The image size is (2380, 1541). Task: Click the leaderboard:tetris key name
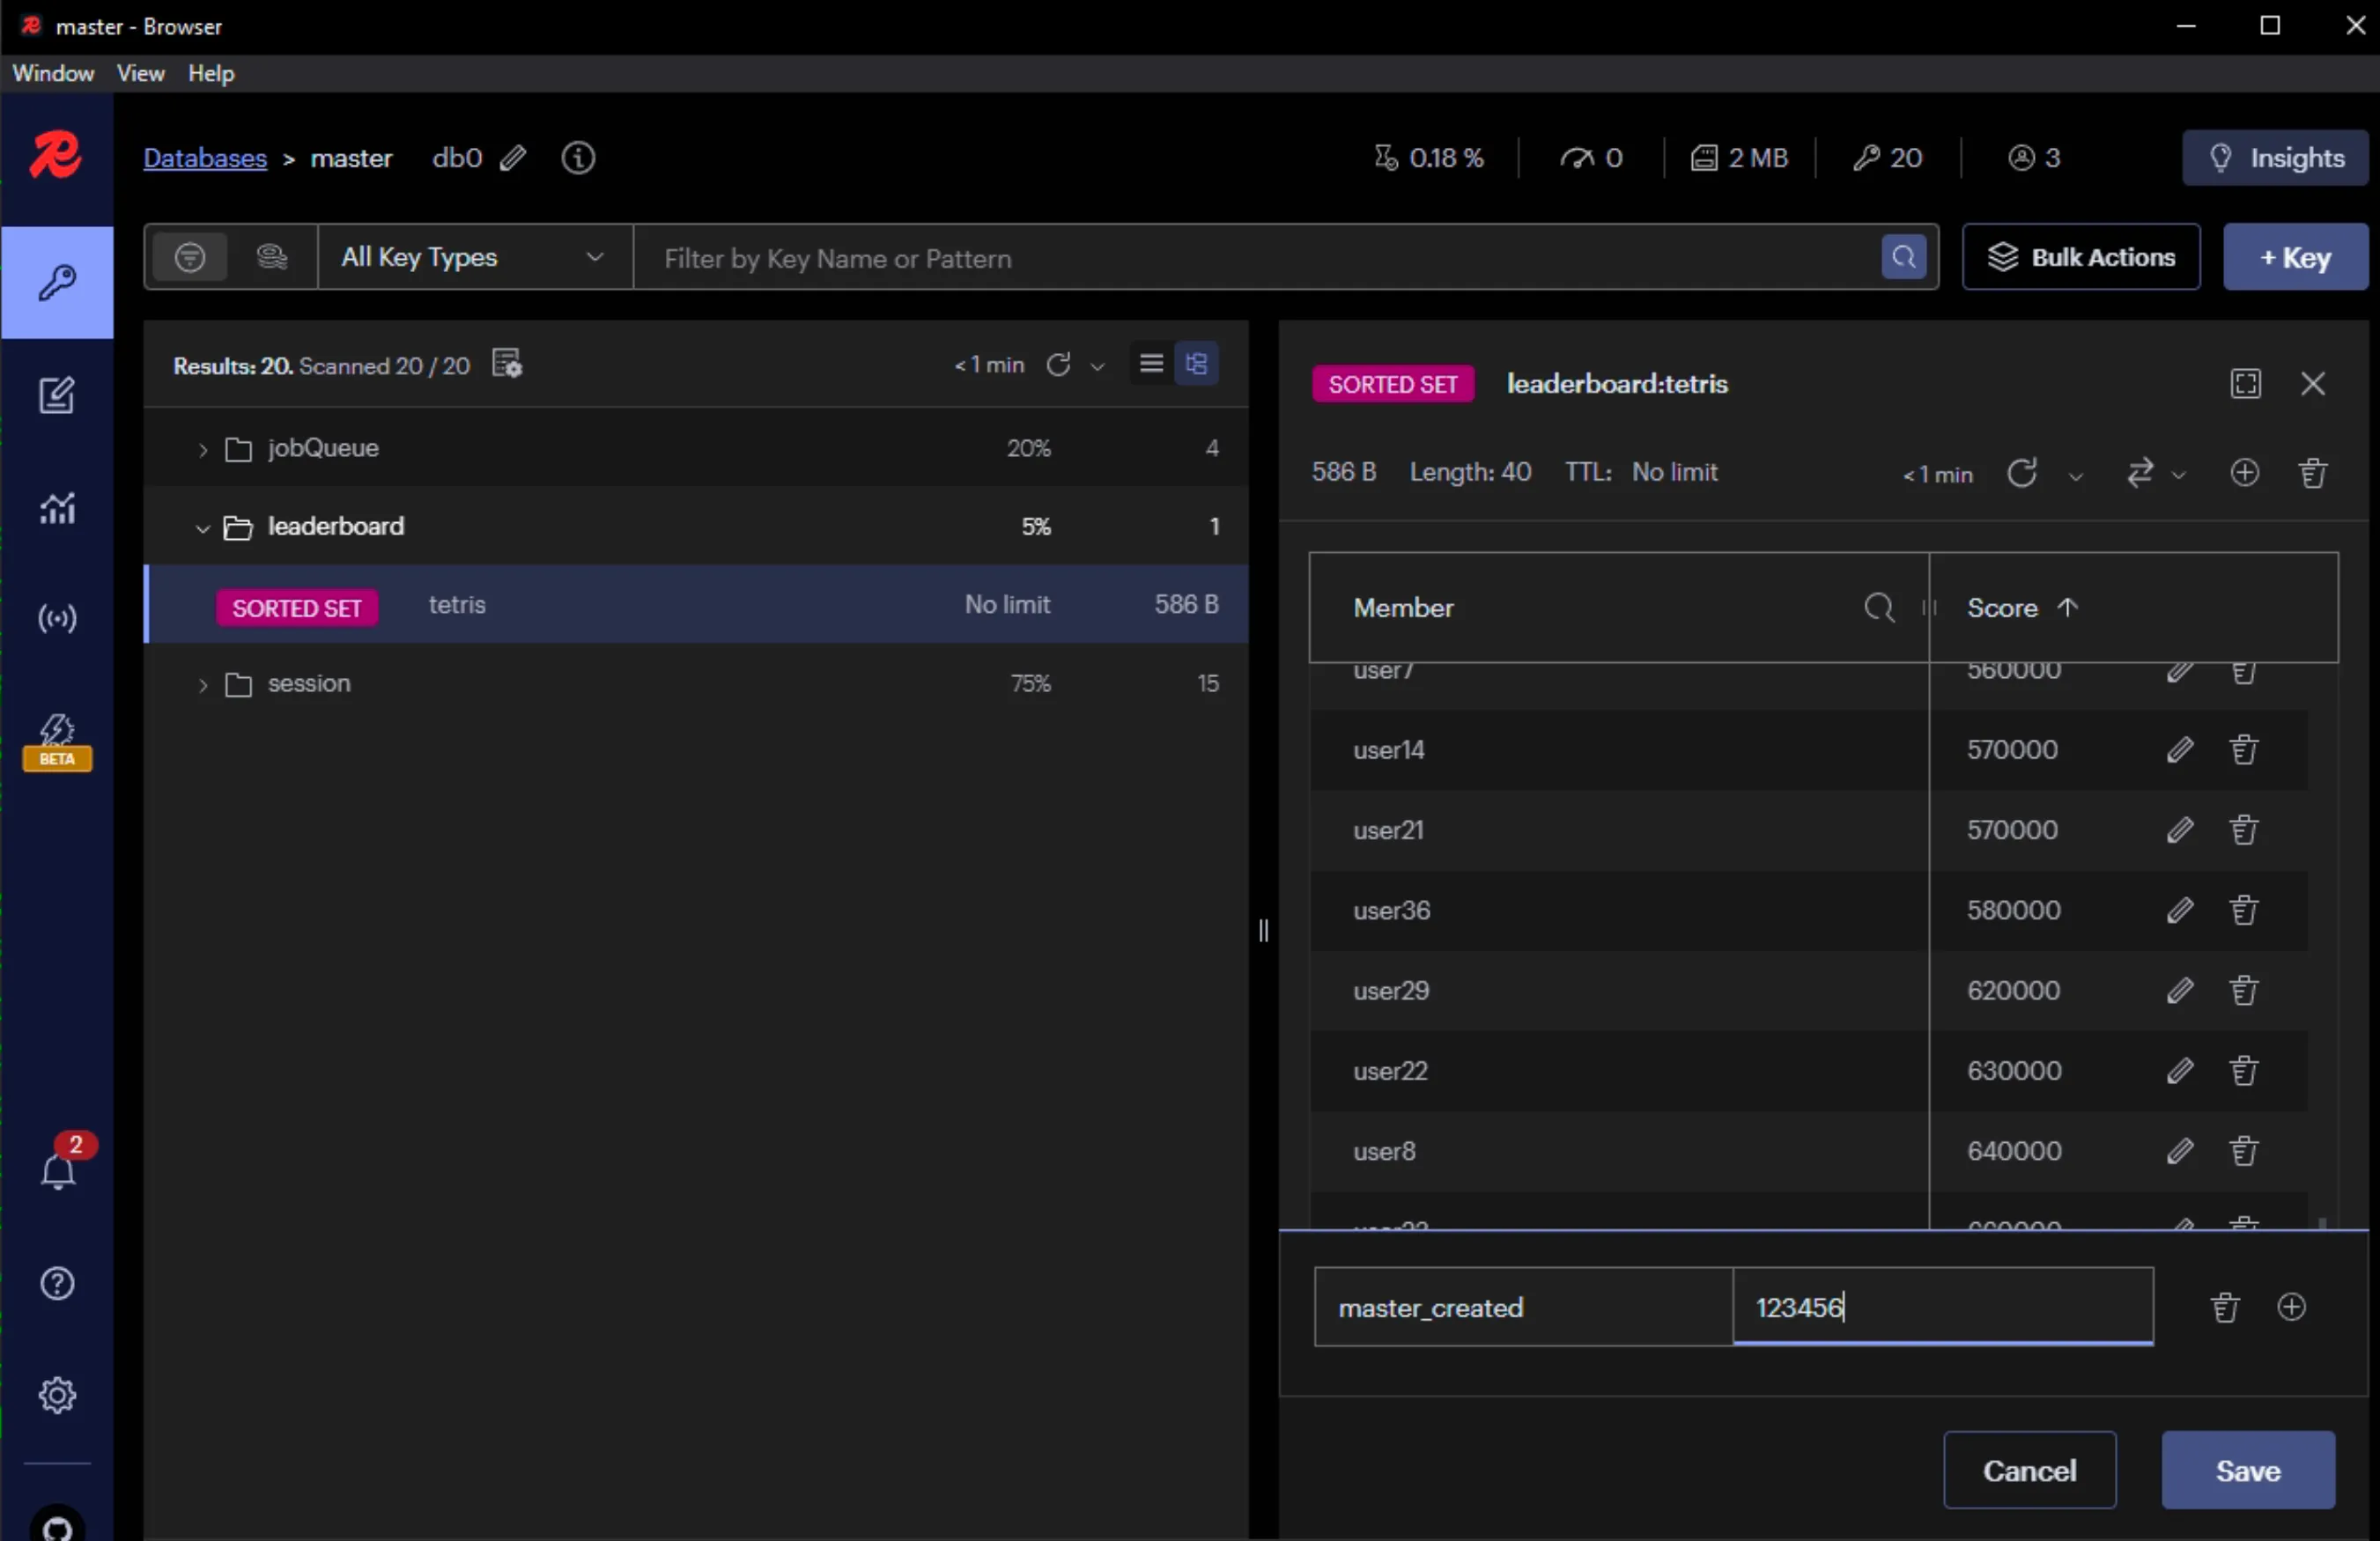pos(1617,384)
